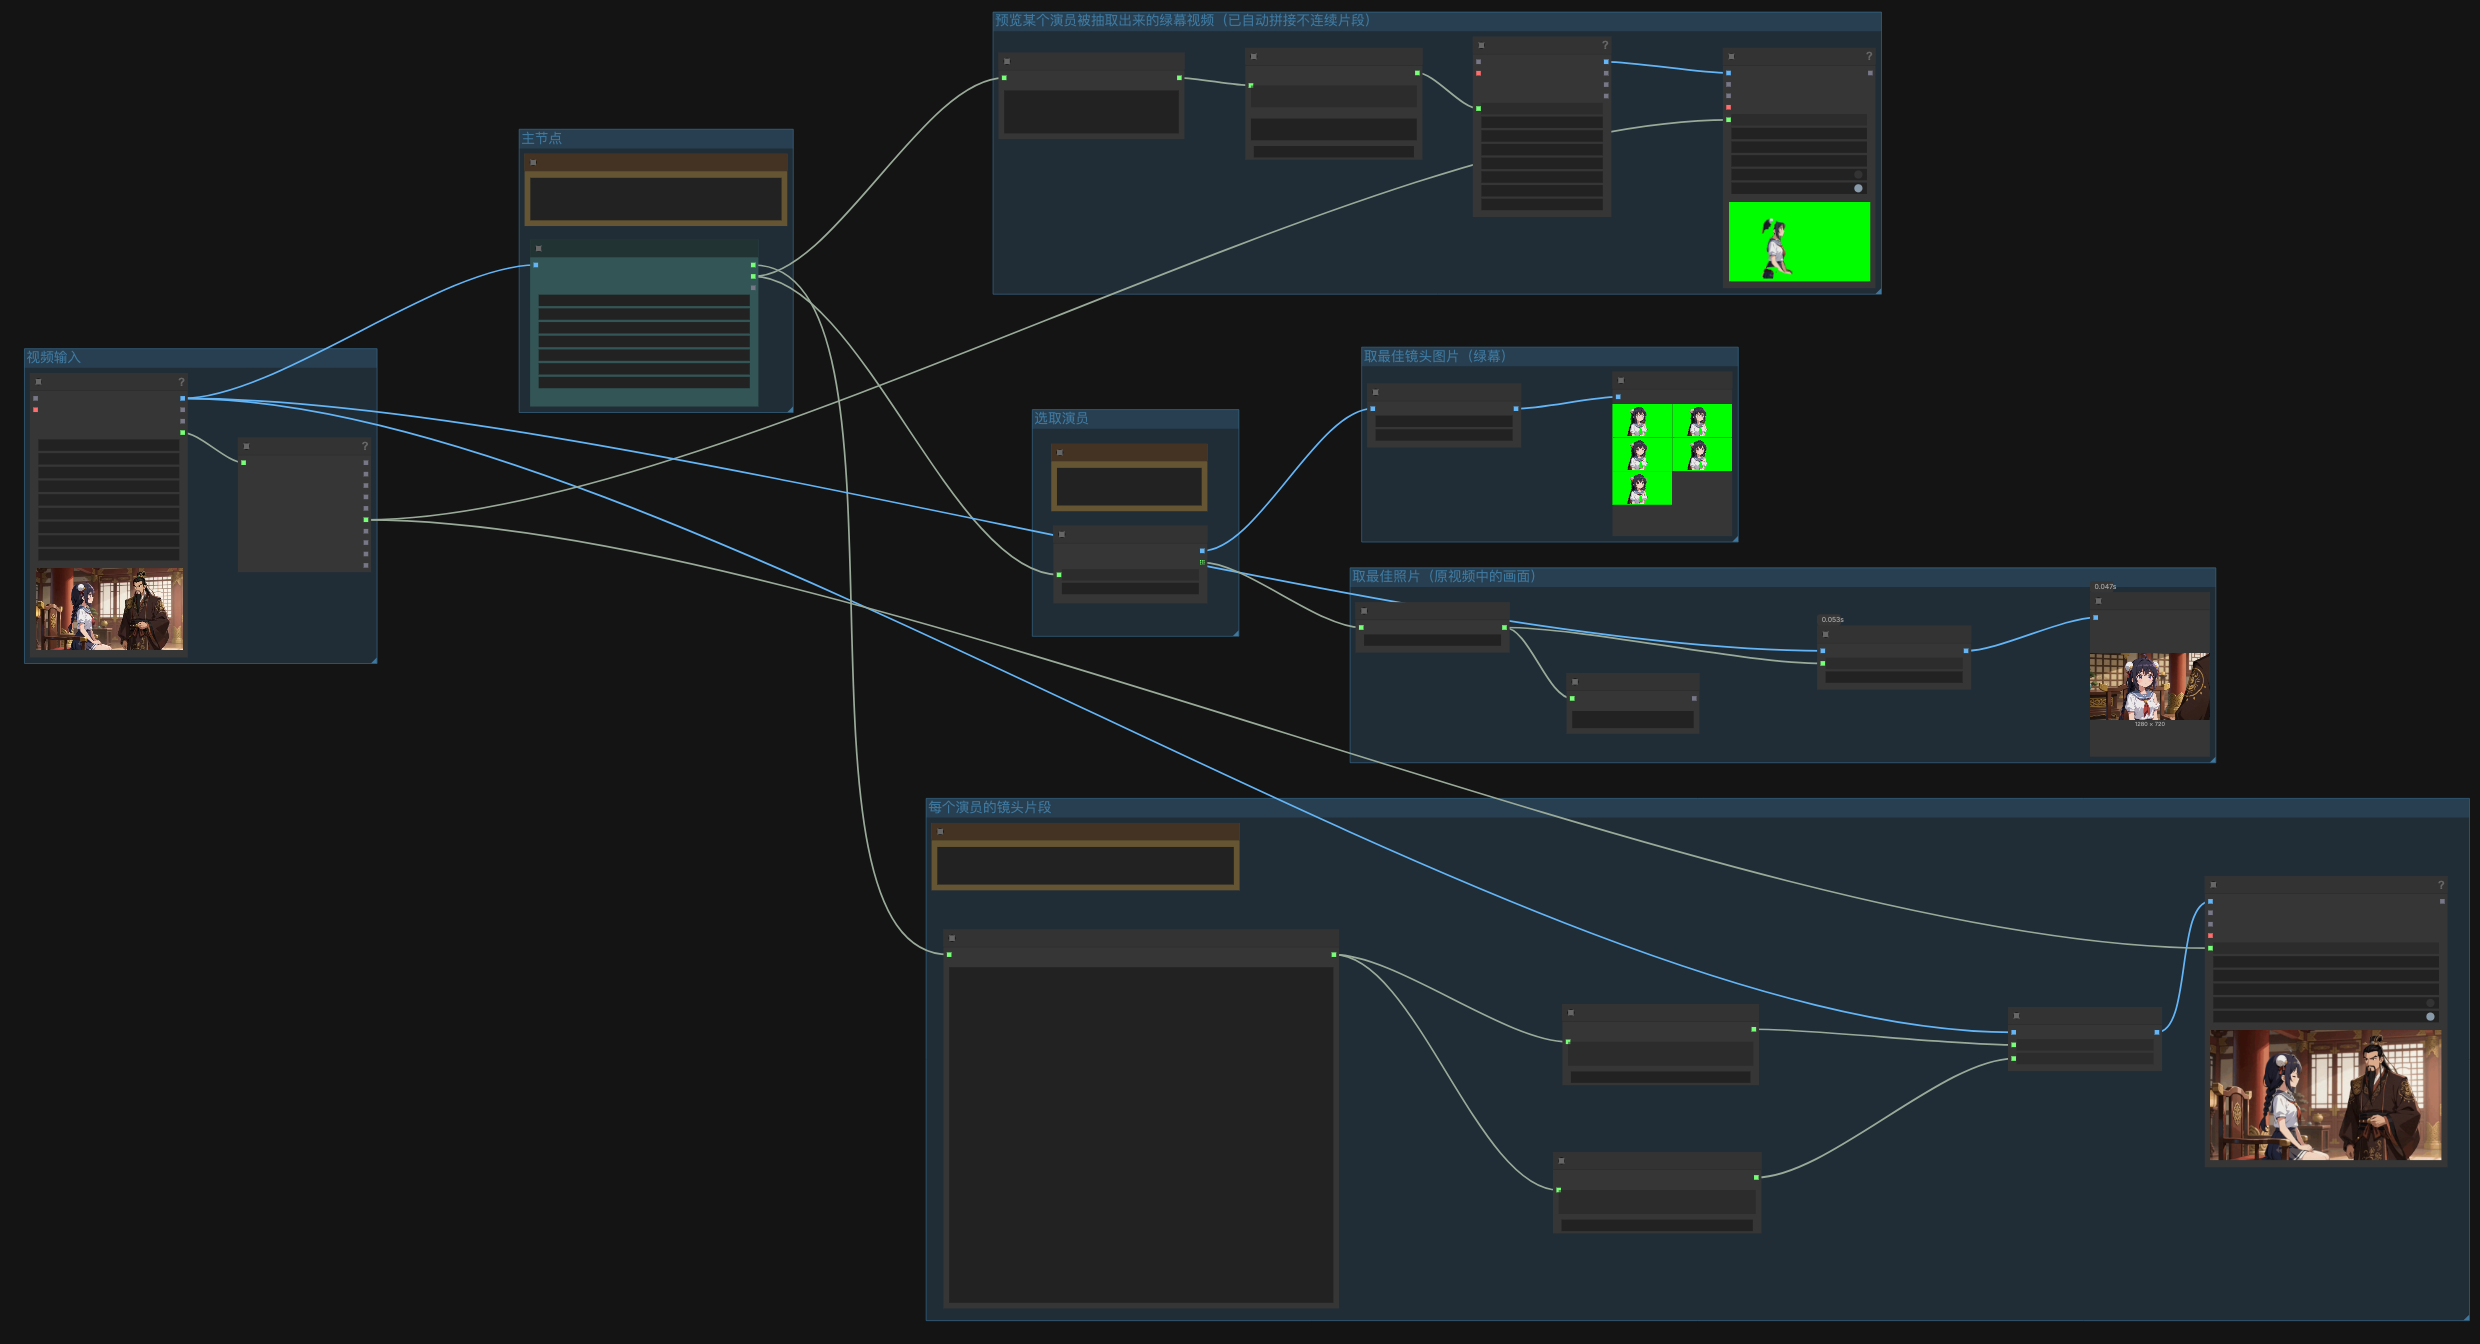Image resolution: width=2480 pixels, height=1344 pixels.
Task: Open output video preview in 每个演员的镜头片段 group
Action: [2326, 1095]
